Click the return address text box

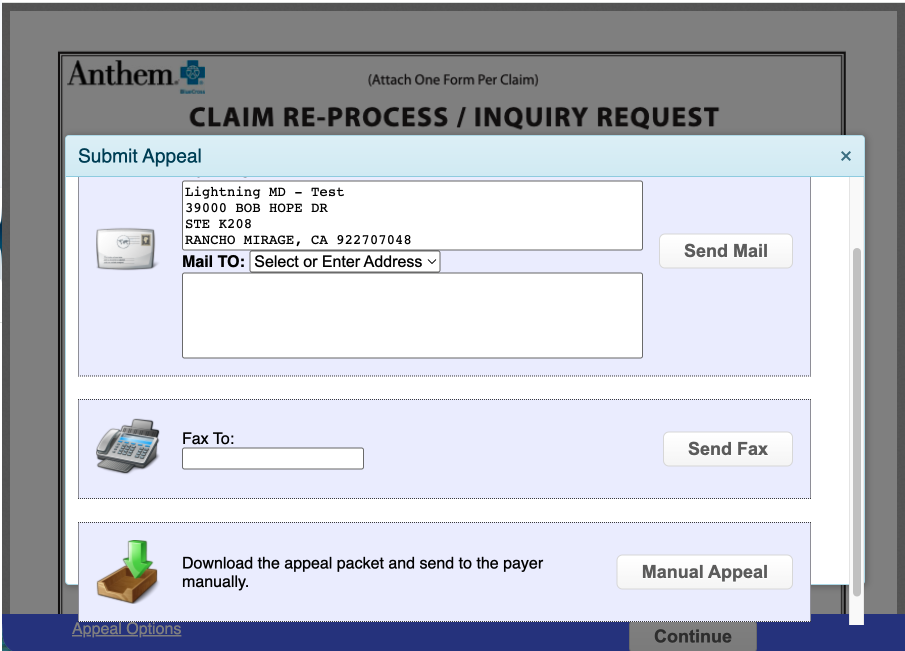point(412,215)
